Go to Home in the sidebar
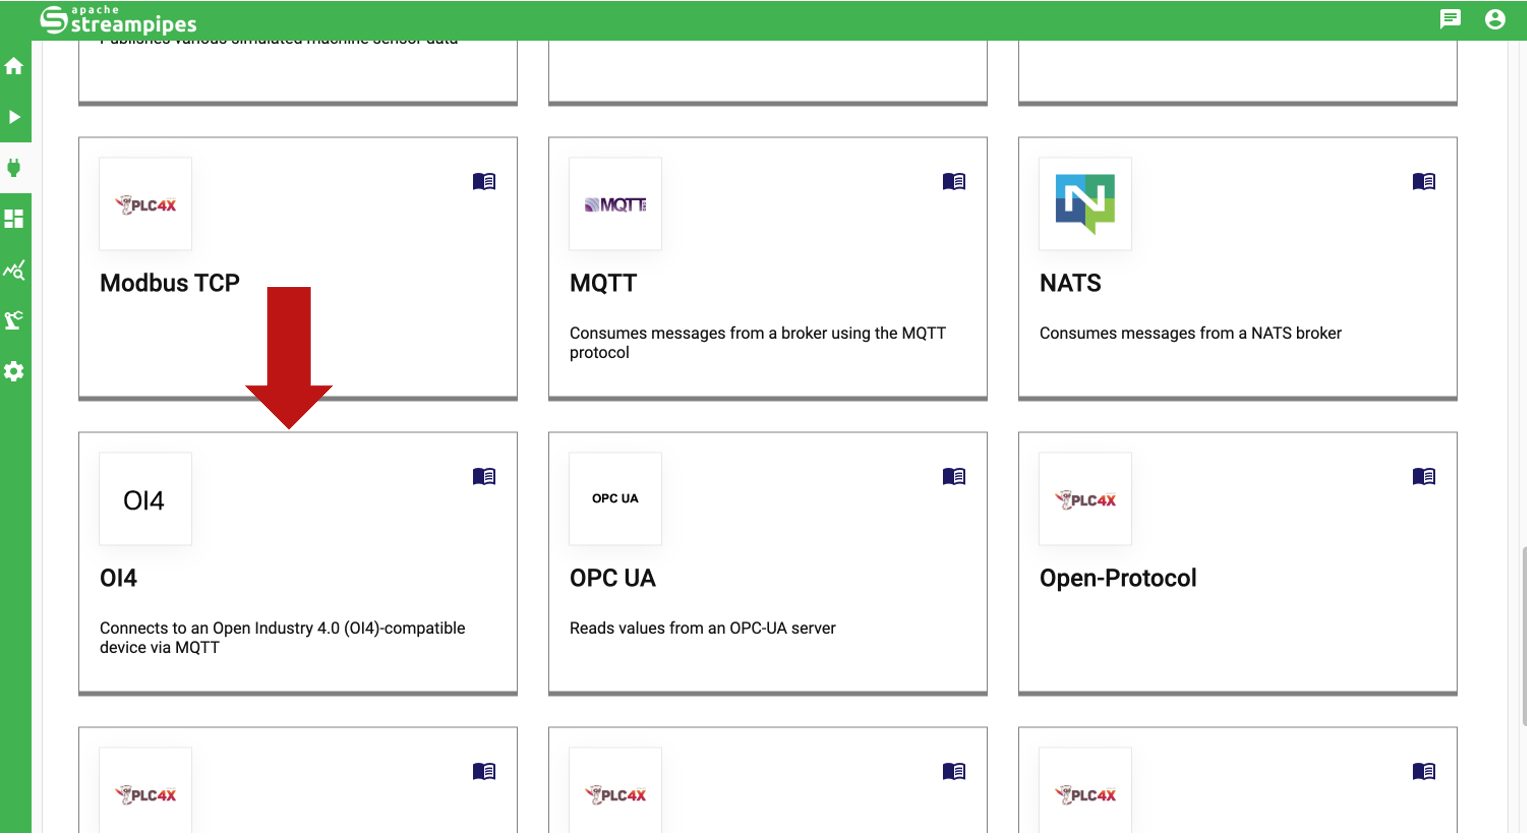The height and width of the screenshot is (840, 1527). (x=14, y=66)
